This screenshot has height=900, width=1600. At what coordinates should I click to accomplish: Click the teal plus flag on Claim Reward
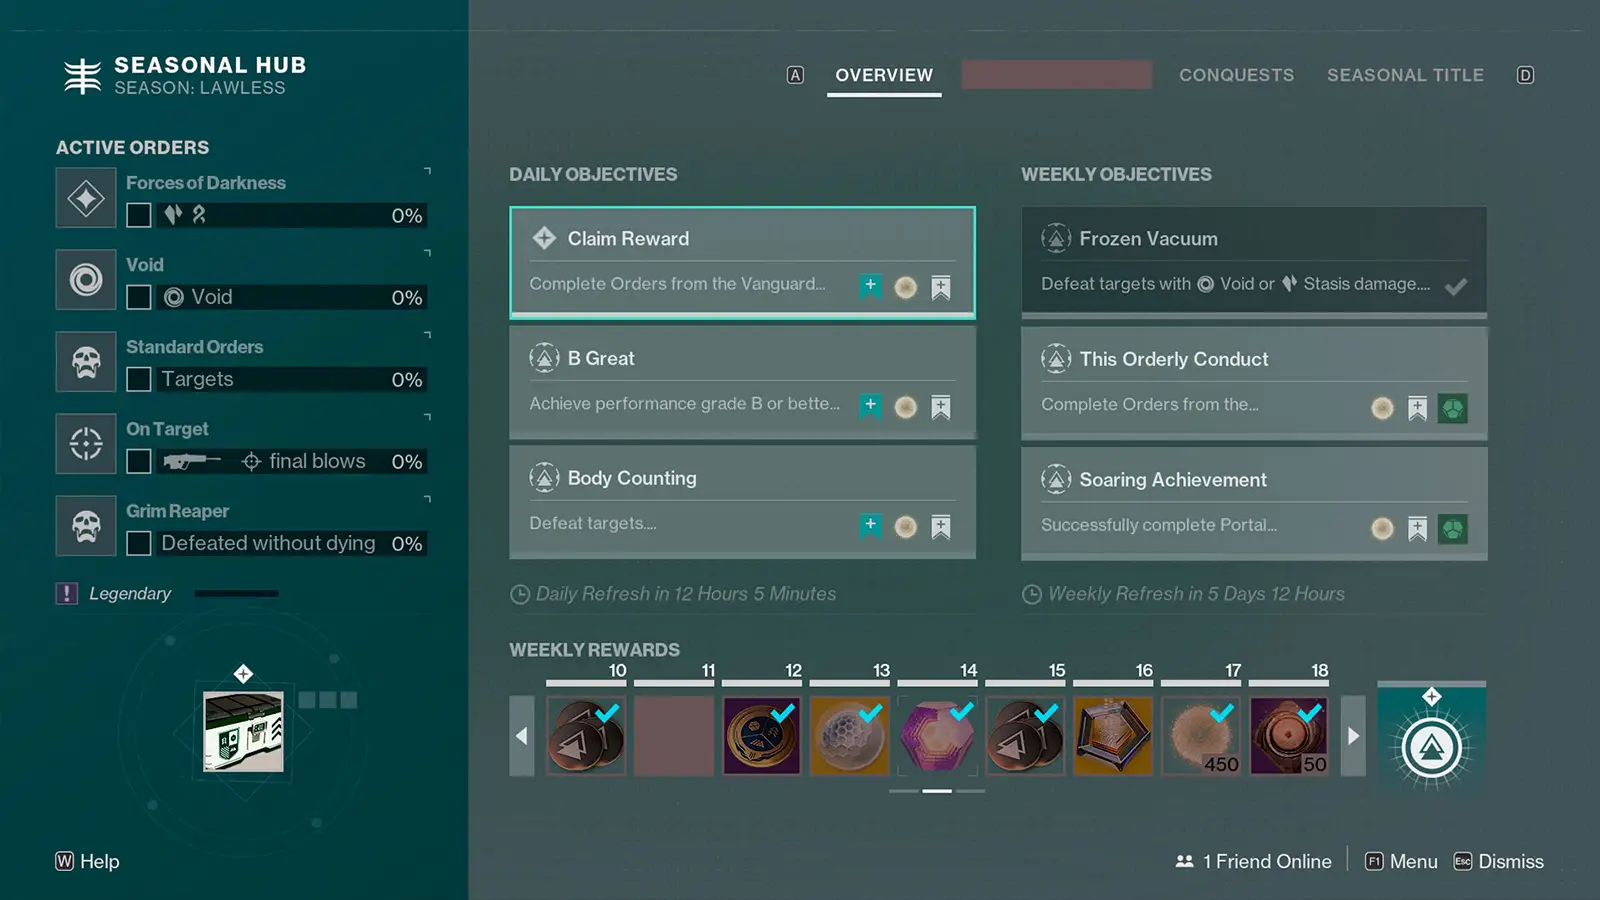(870, 286)
